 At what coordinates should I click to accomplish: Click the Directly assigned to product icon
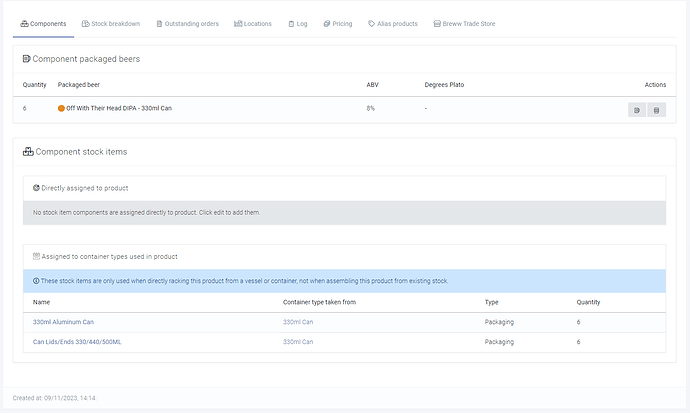tap(36, 188)
